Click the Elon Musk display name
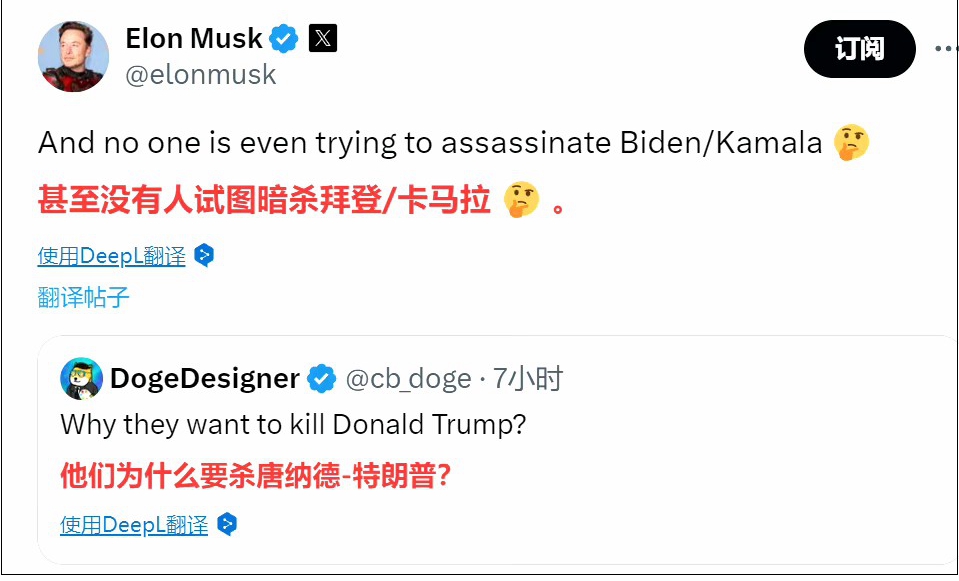This screenshot has height=581, width=959. pyautogui.click(x=193, y=39)
